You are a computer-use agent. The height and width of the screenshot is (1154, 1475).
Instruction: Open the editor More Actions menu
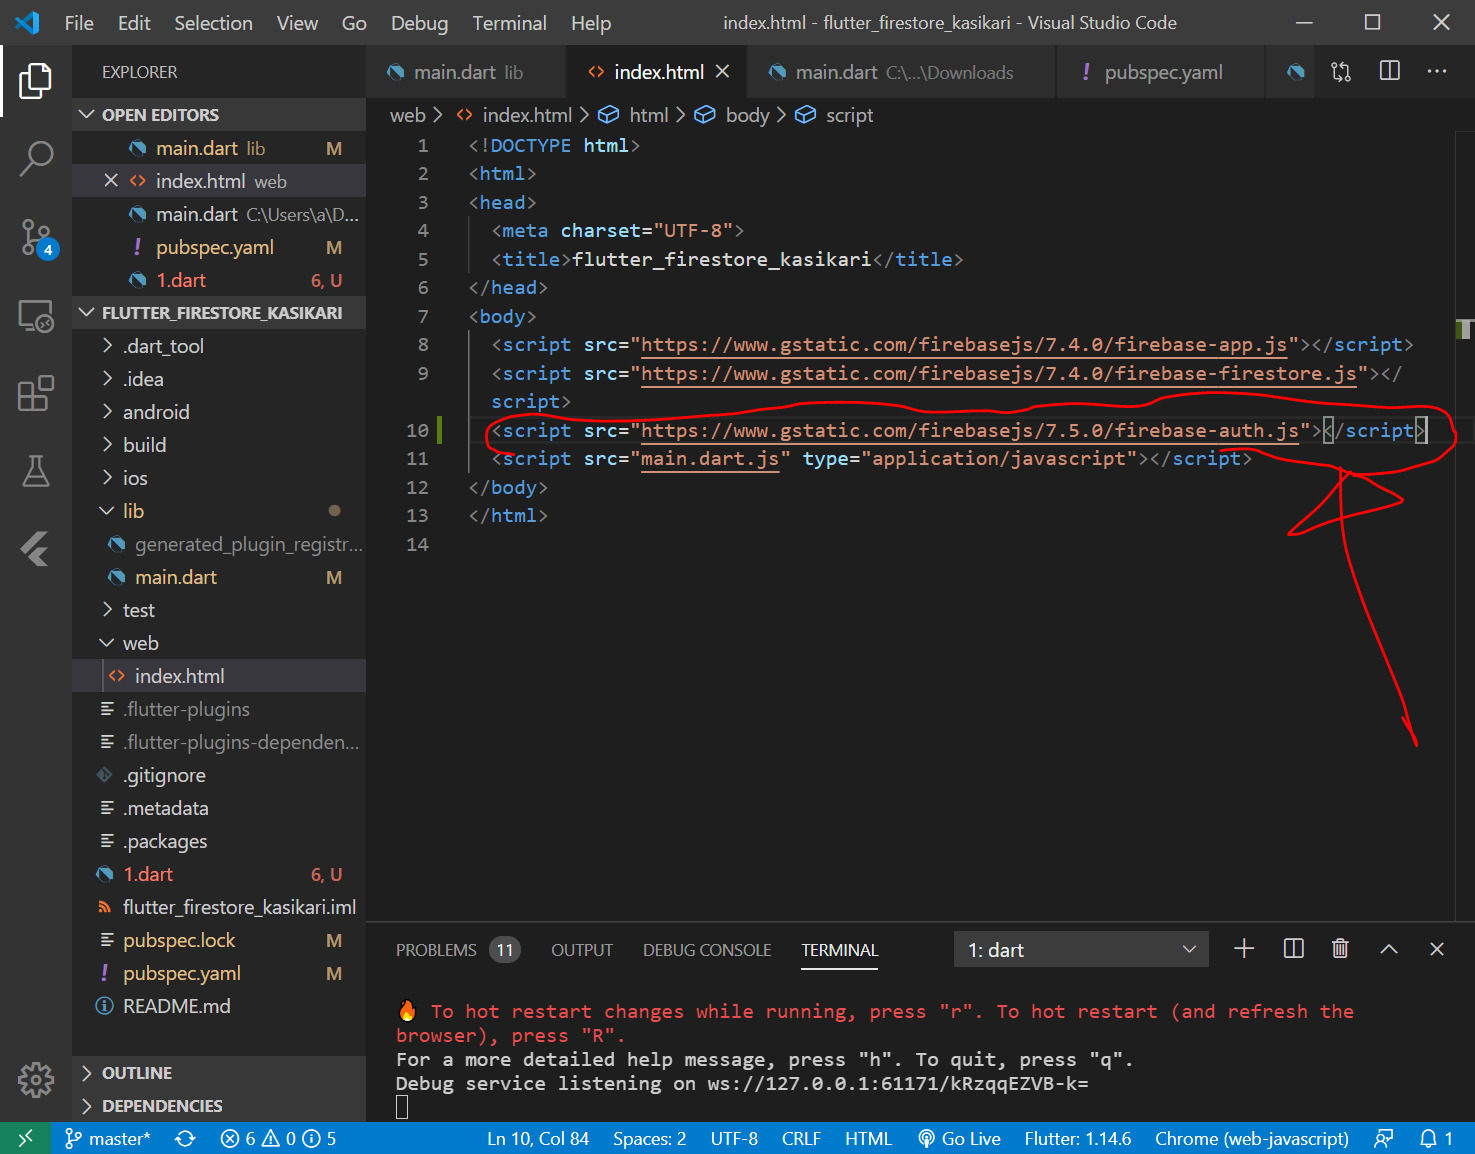point(1437,71)
